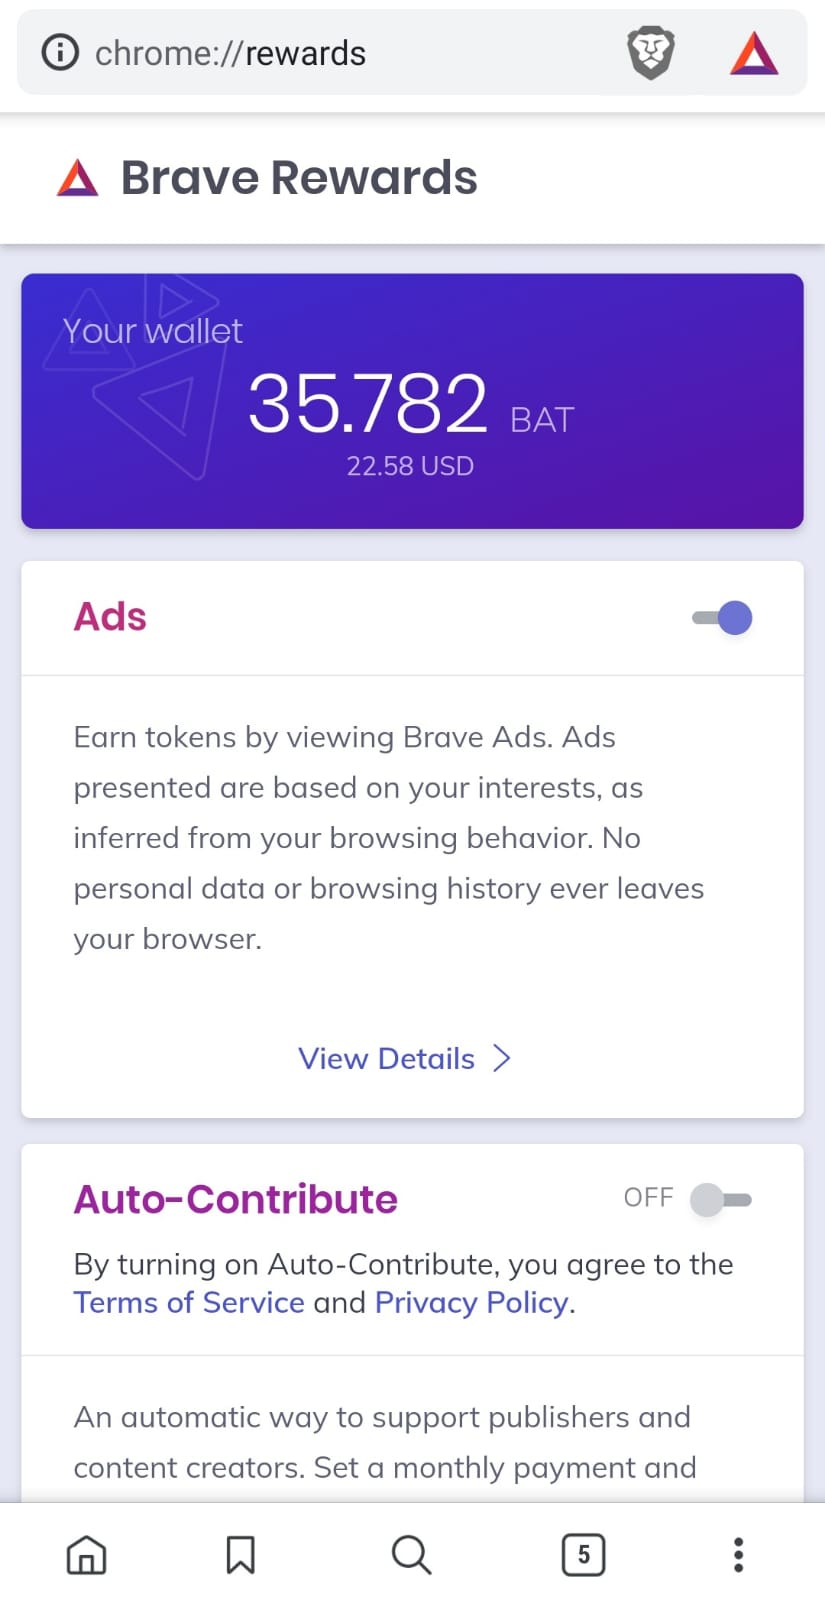This screenshot has width=825, height=1600.
Task: Tap the search magnifier icon
Action: pos(411,1555)
